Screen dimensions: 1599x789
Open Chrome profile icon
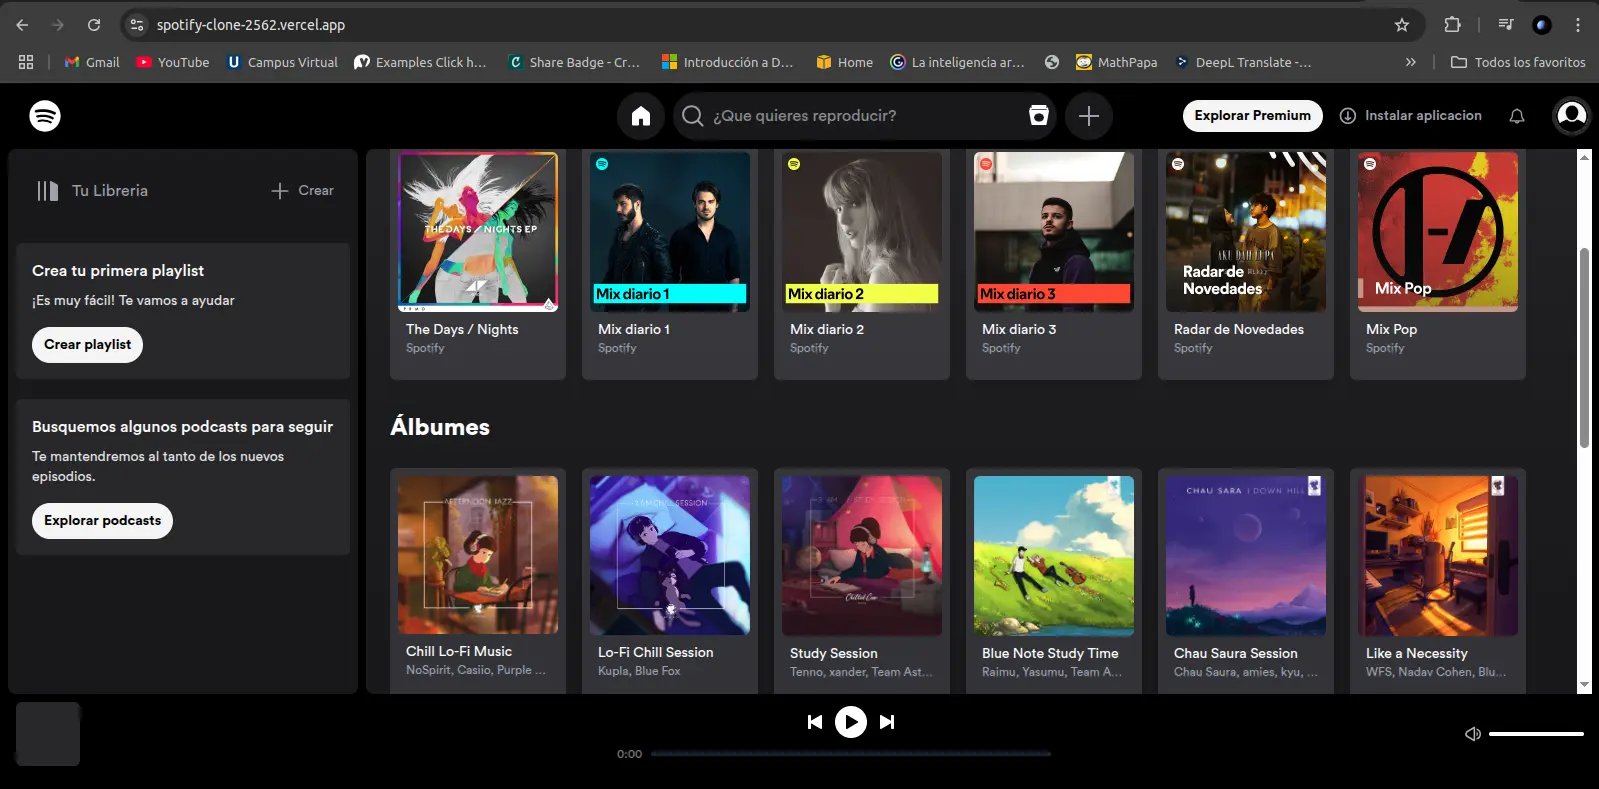[1542, 25]
